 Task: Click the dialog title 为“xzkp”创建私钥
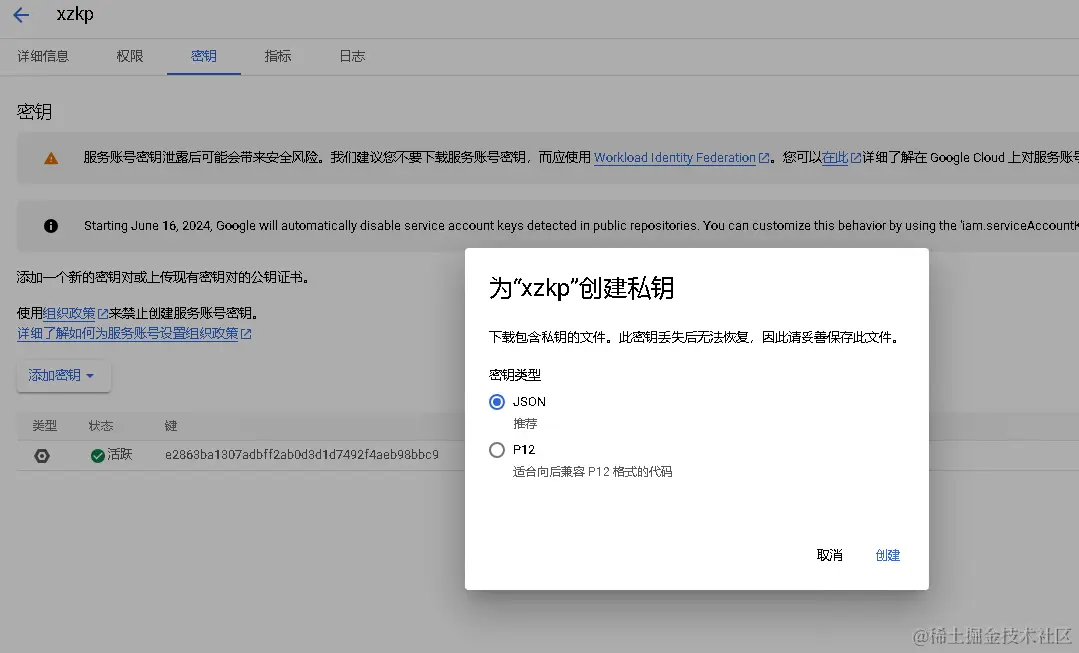(581, 288)
